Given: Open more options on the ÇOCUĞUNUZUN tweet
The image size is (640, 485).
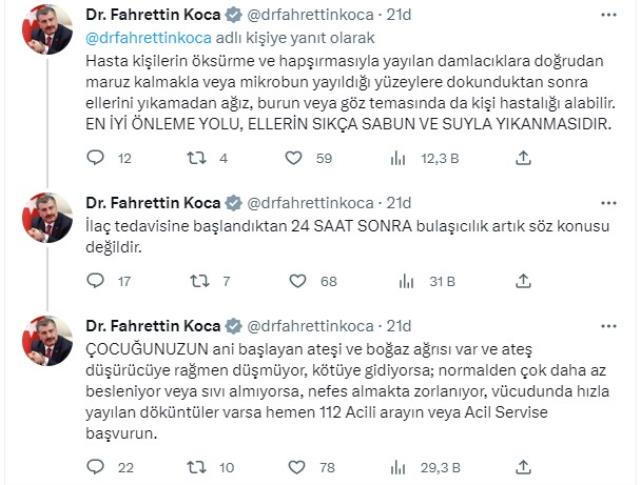Looking at the screenshot, I should [x=610, y=326].
